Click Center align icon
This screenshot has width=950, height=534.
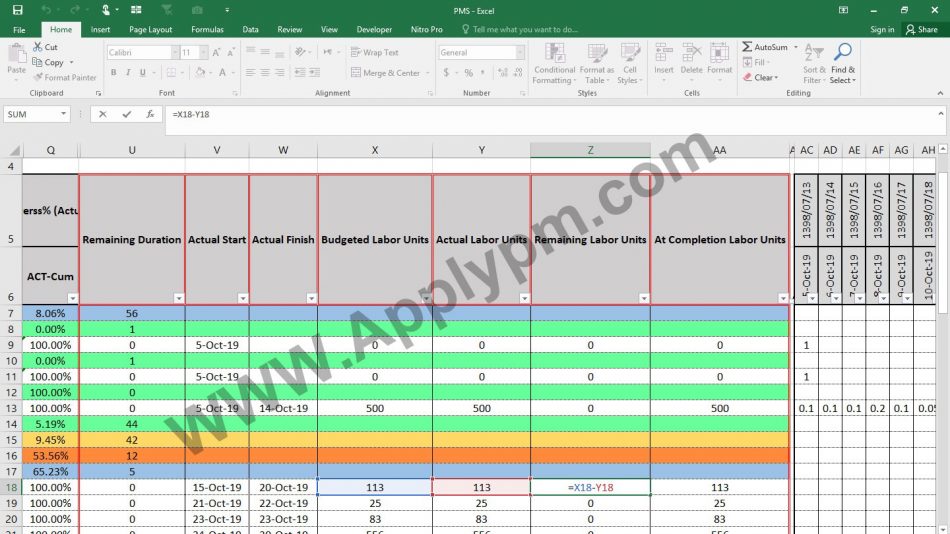pos(265,73)
